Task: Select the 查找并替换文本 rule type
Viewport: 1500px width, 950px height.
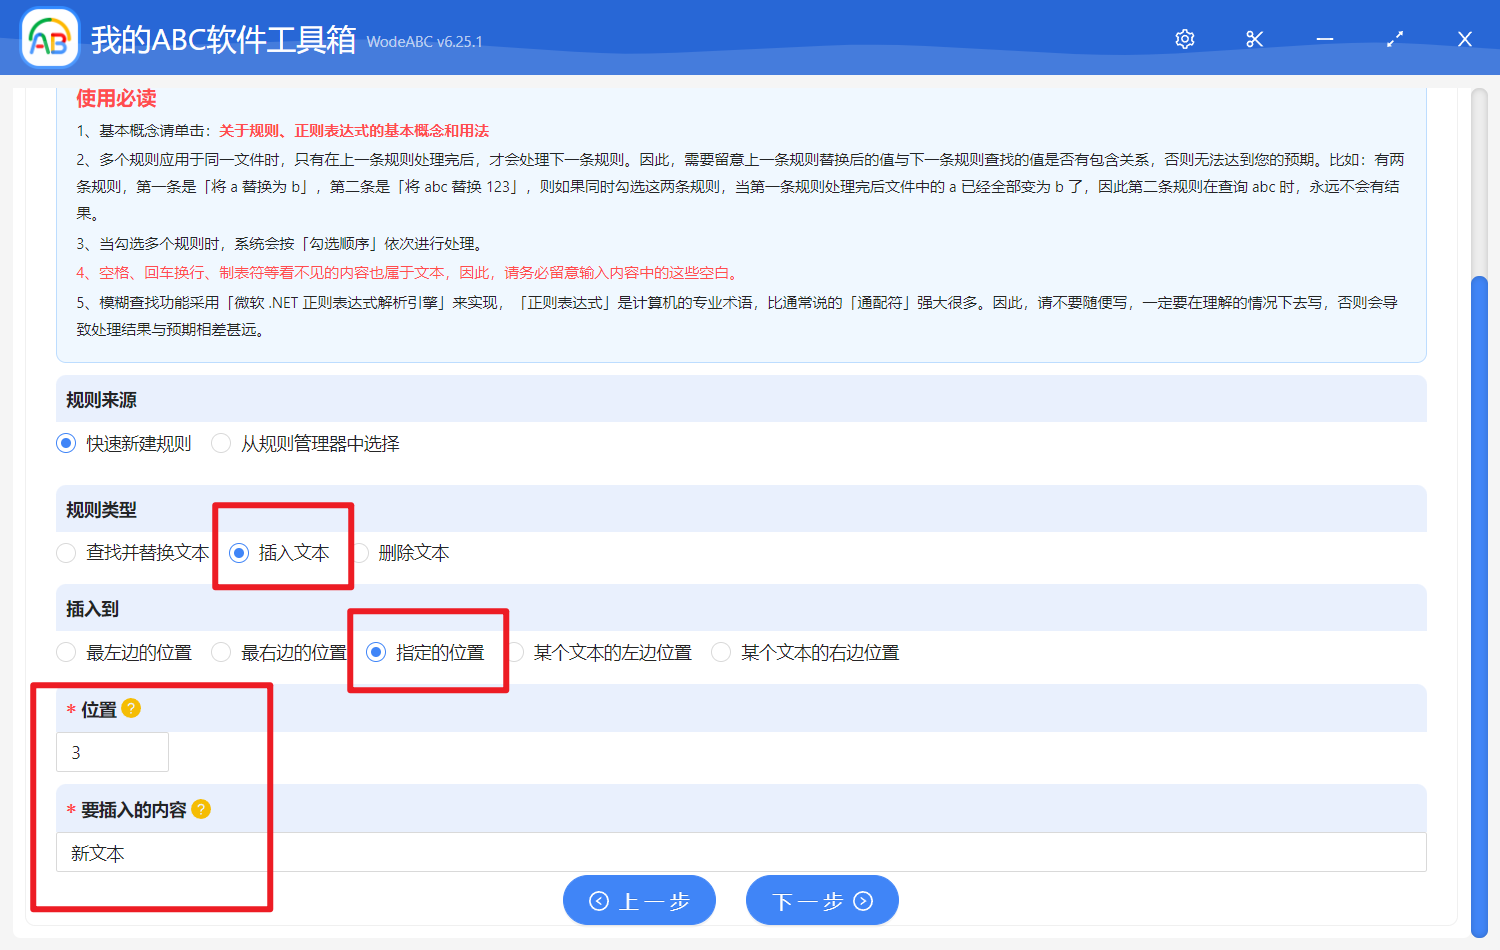Action: click(66, 552)
